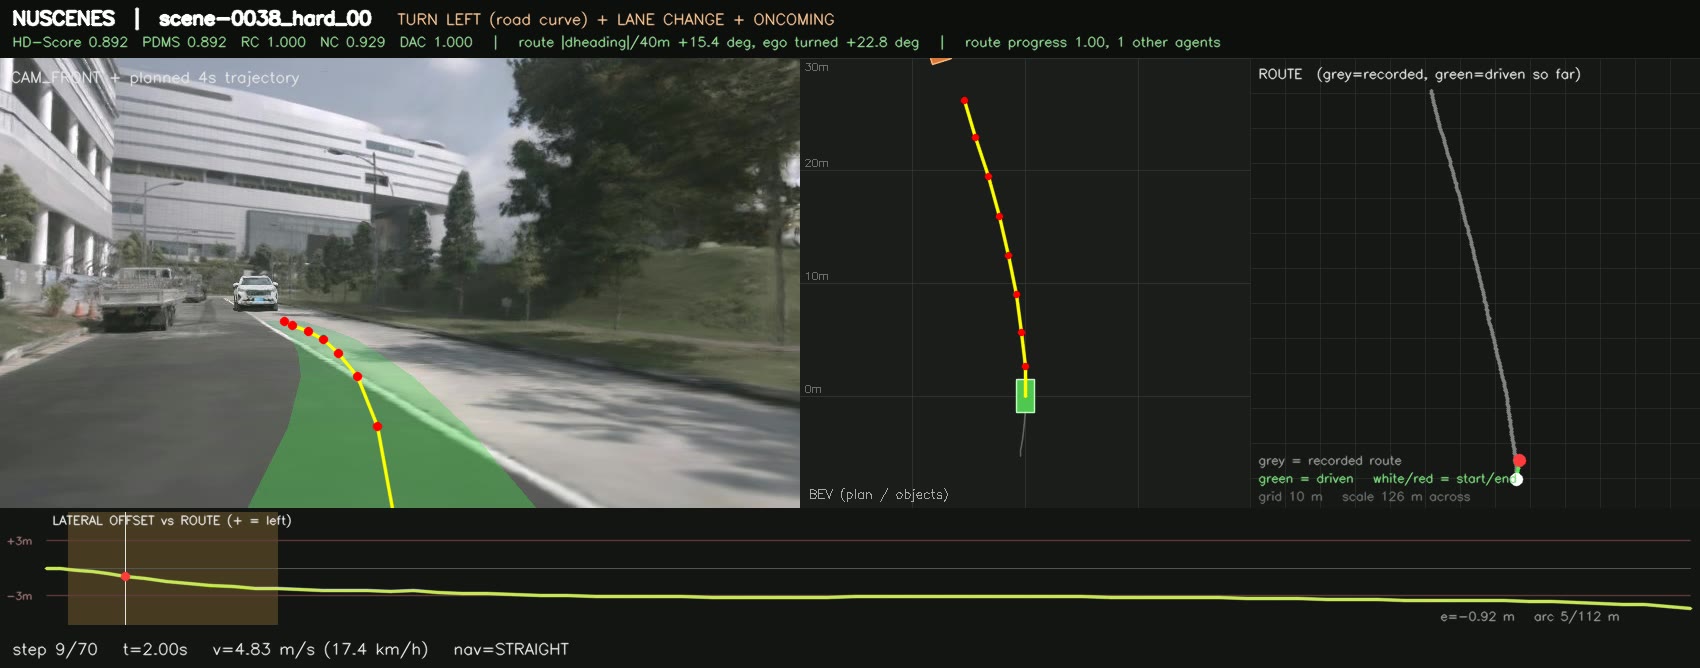Click the farthest red waypoint in BEV plan
Image resolution: width=1700 pixels, height=668 pixels.
tap(964, 101)
